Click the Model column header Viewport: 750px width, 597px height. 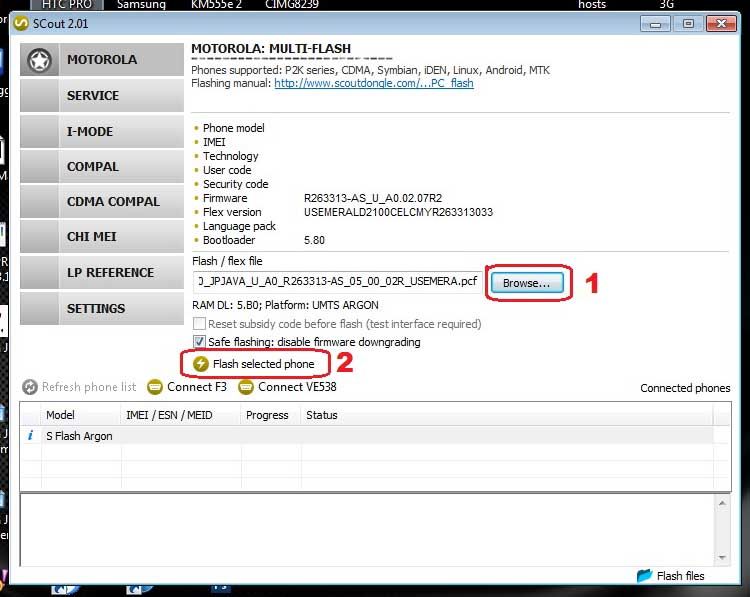81,415
